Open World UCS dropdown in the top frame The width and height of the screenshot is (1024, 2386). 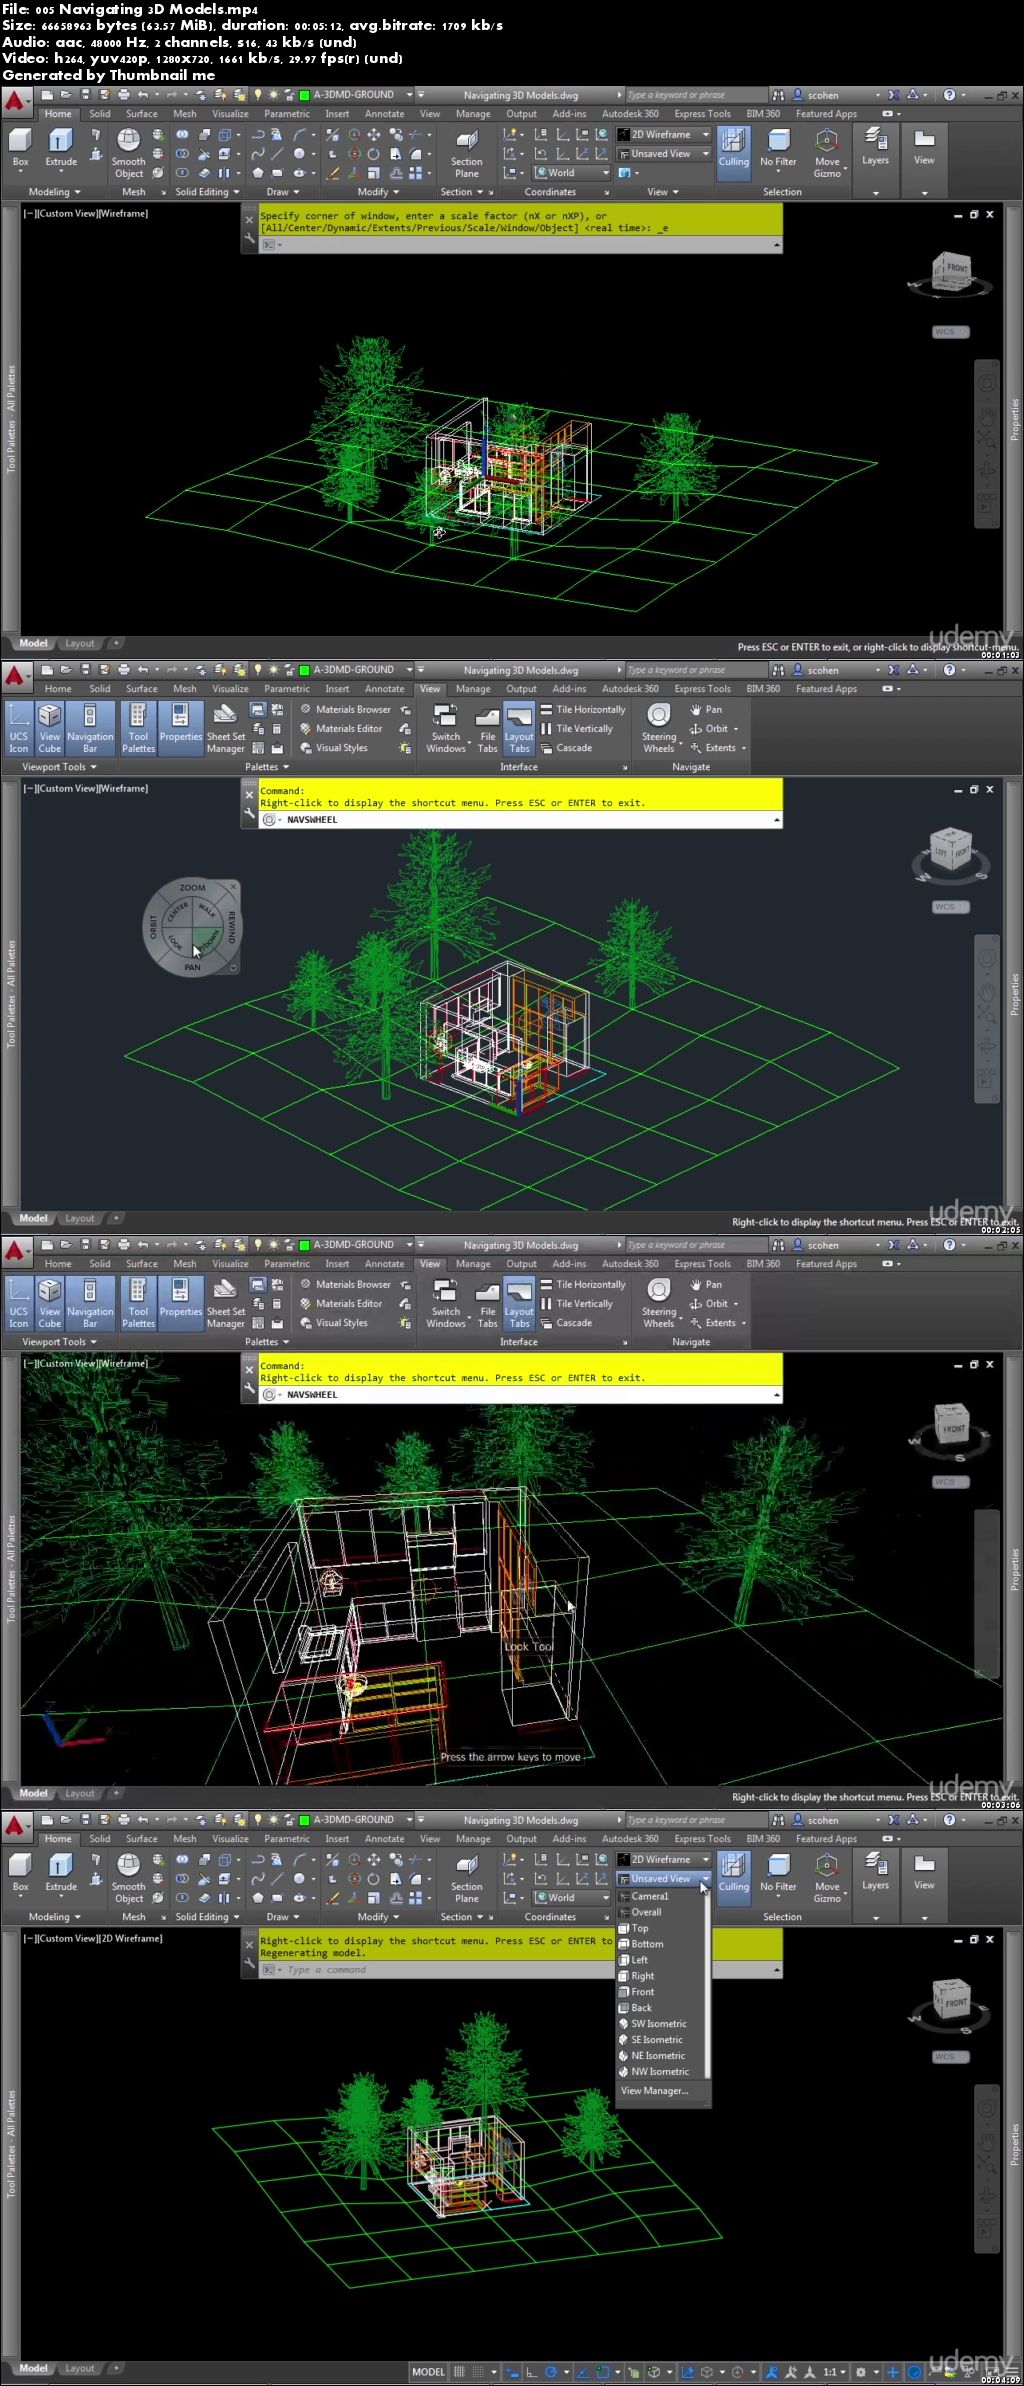[x=572, y=173]
